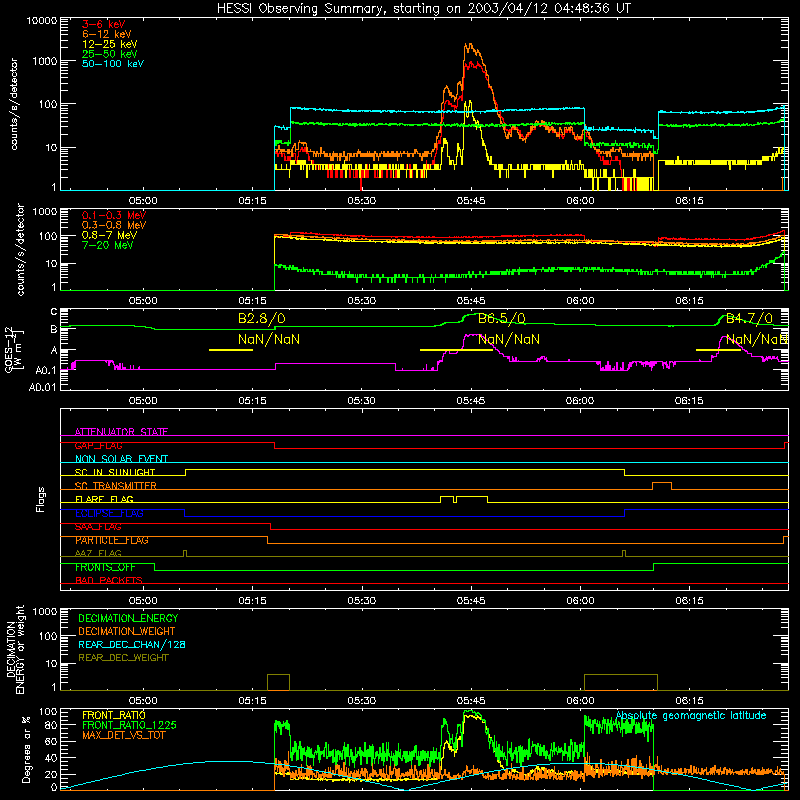Select the ATTENUATOR_STATE flag label
This screenshot has height=800, width=800.
tap(121, 432)
